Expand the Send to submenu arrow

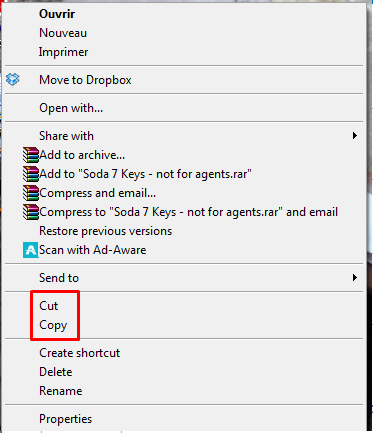pos(355,278)
